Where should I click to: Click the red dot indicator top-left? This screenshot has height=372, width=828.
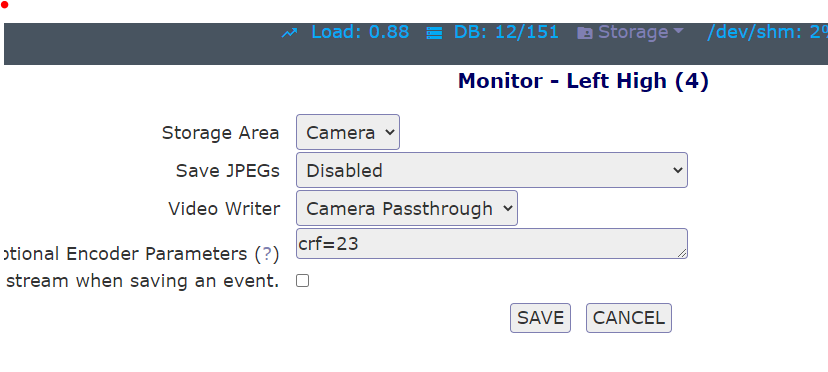(x=5, y=5)
